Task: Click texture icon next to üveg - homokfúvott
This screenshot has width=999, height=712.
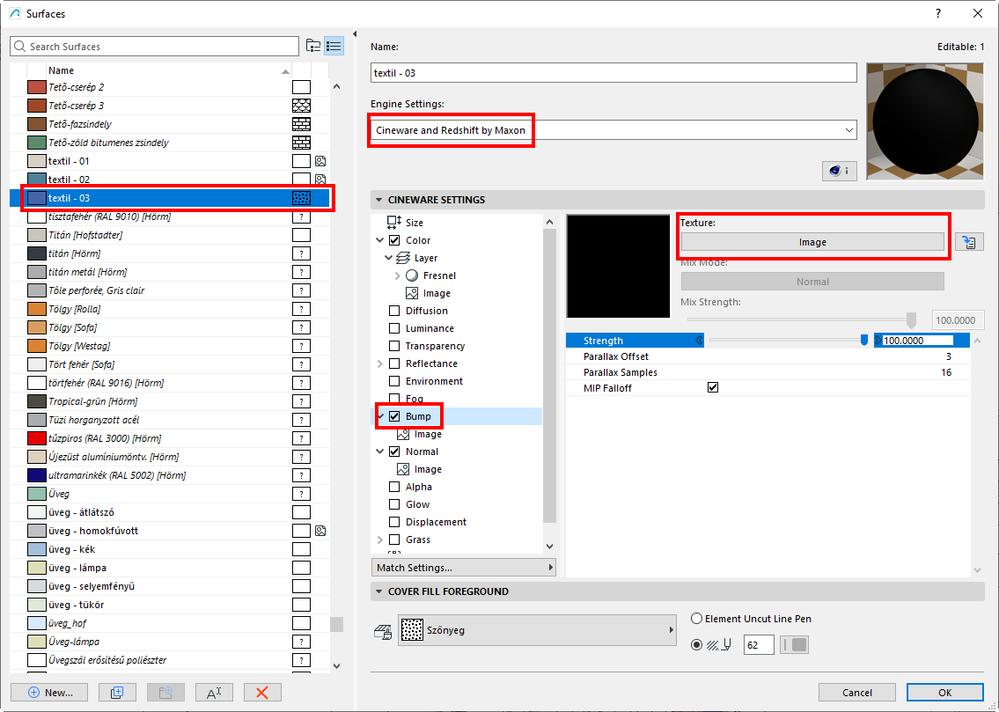Action: [320, 530]
